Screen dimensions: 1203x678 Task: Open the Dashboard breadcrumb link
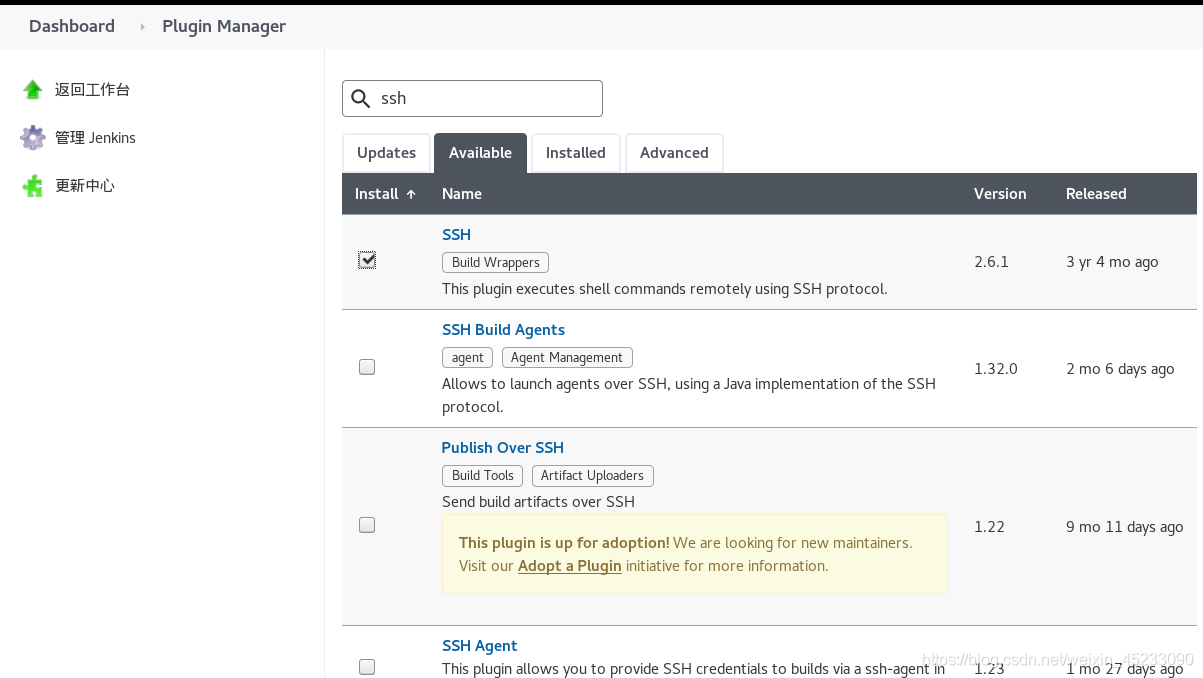coord(72,26)
